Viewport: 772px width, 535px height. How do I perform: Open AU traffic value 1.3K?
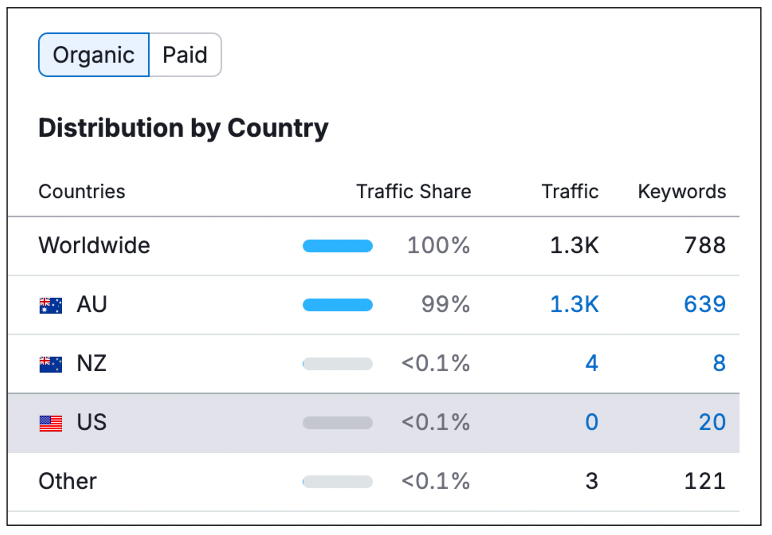point(574,304)
